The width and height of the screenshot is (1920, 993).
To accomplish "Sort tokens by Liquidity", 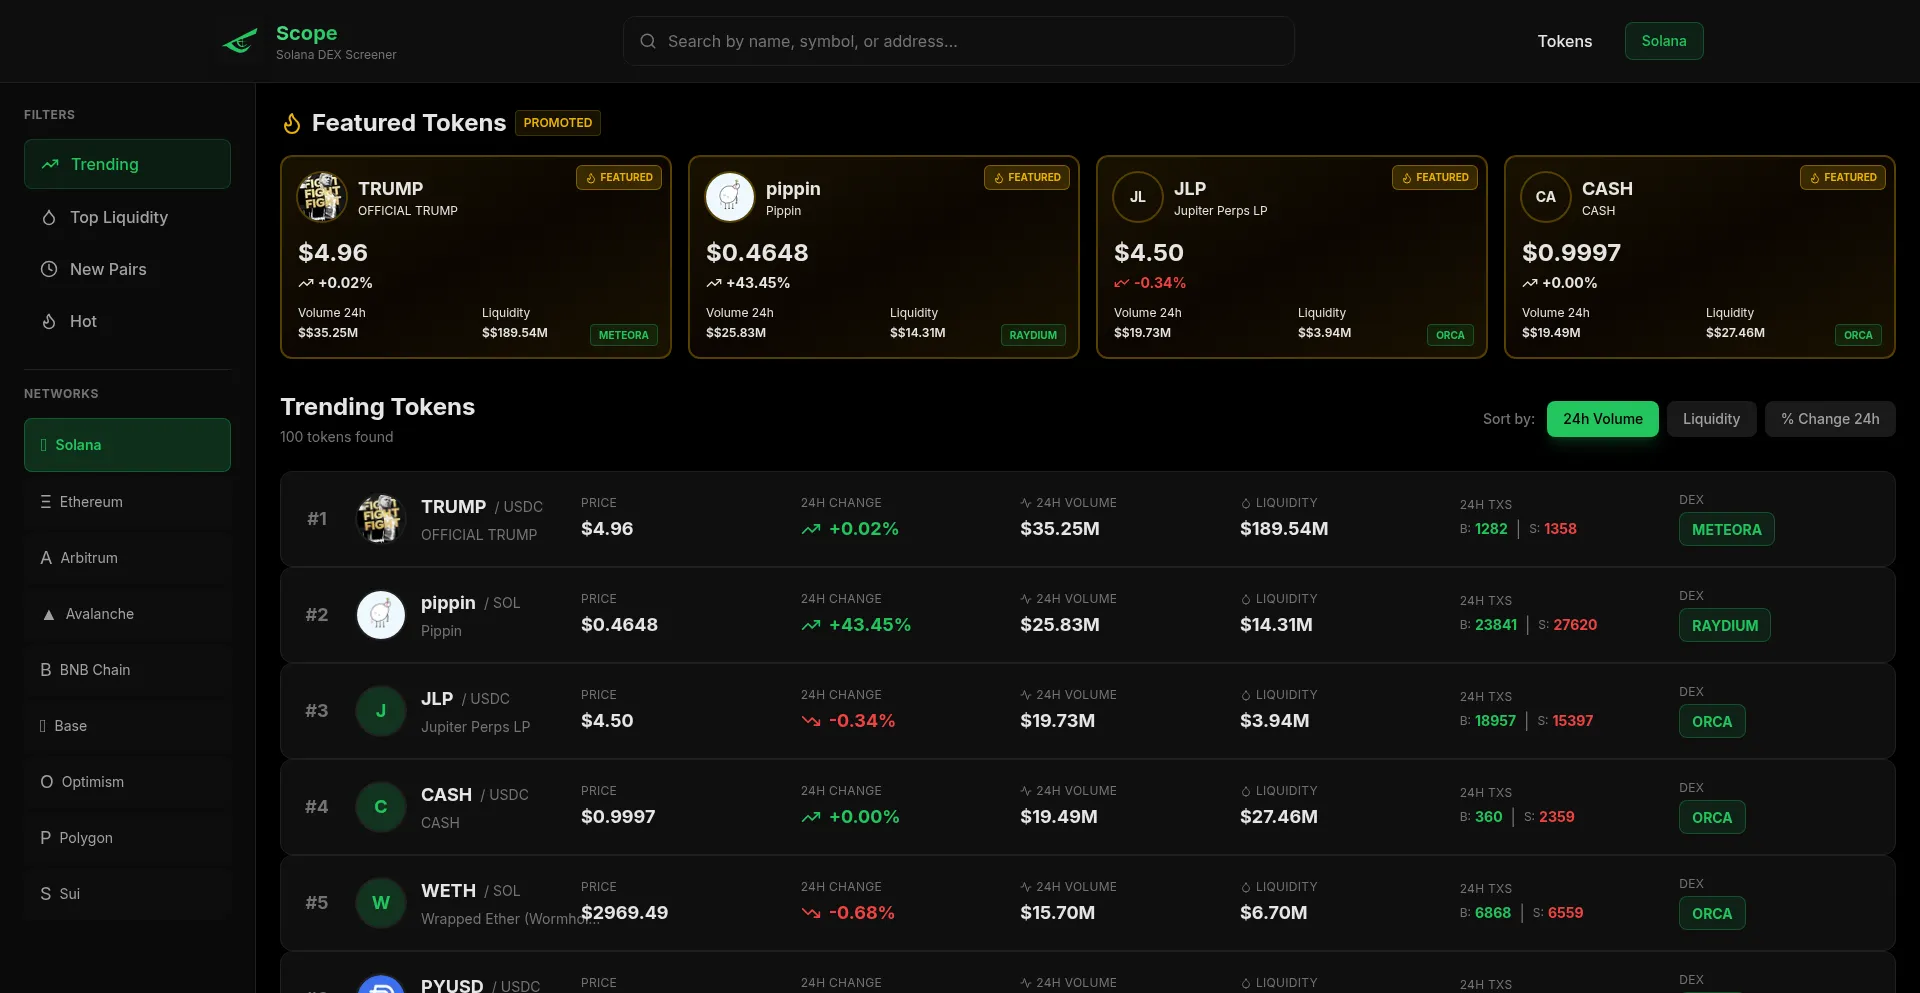I will click(1711, 419).
